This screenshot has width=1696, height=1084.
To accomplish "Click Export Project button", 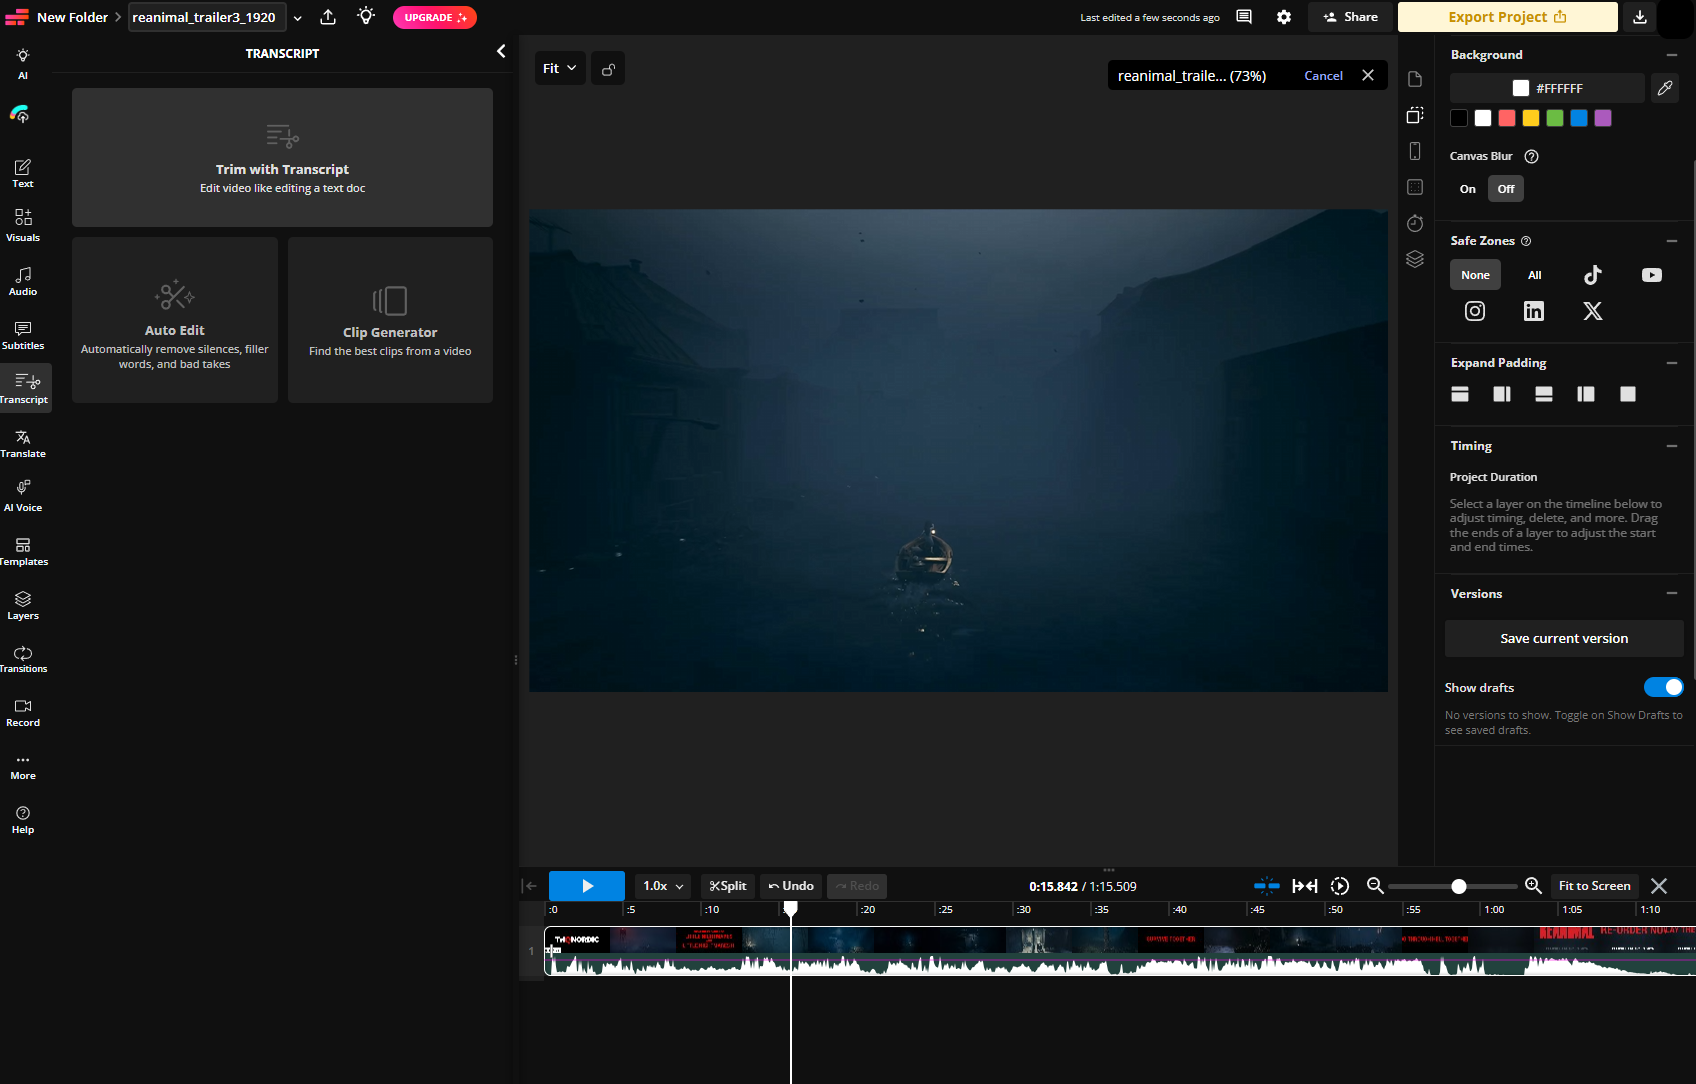I will 1507,17.
